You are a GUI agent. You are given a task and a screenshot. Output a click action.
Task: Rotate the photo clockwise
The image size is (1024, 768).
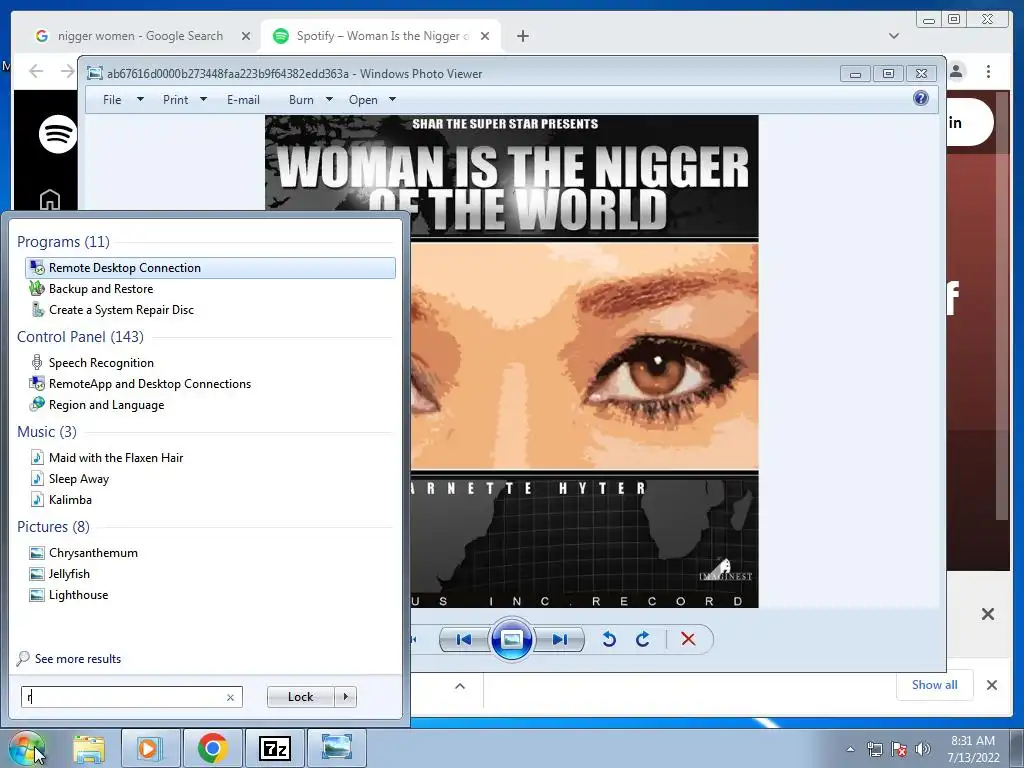643,639
